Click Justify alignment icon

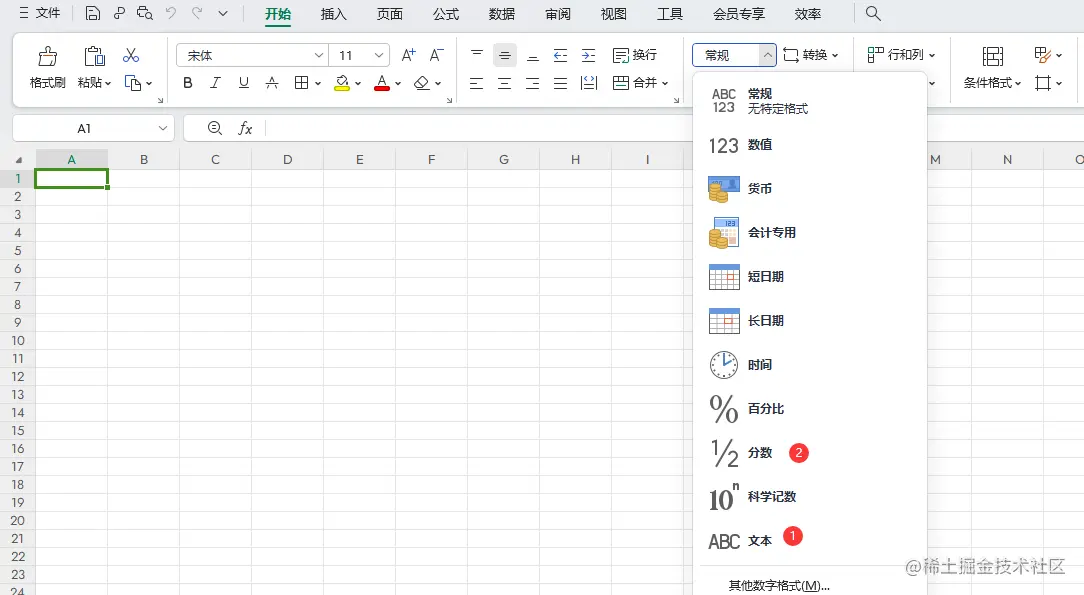click(561, 83)
